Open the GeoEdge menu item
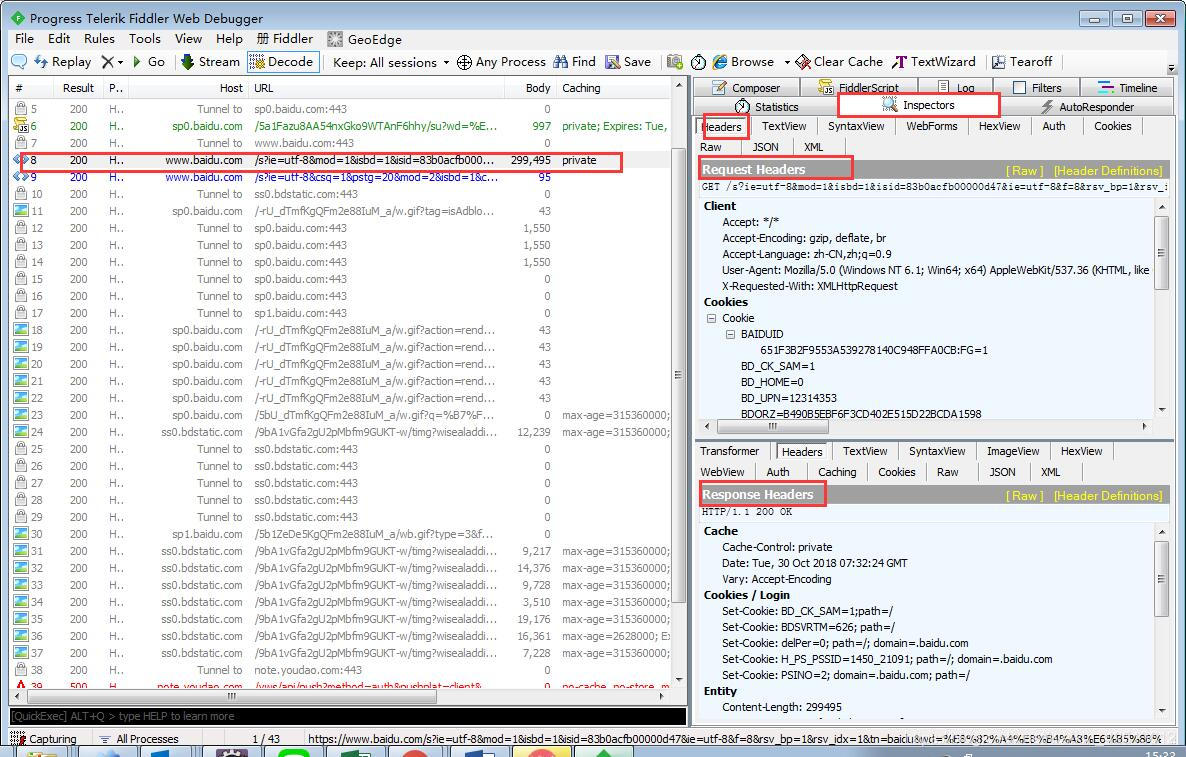The width and height of the screenshot is (1186, 757). coord(365,39)
